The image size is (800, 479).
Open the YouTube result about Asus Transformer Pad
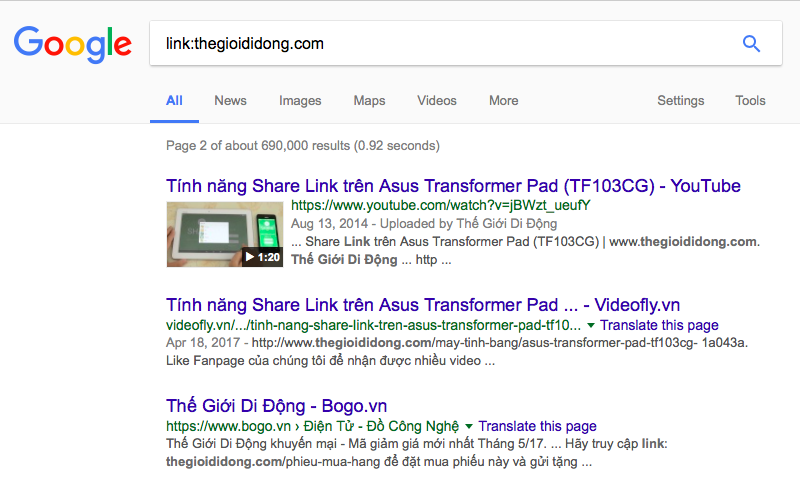point(453,186)
